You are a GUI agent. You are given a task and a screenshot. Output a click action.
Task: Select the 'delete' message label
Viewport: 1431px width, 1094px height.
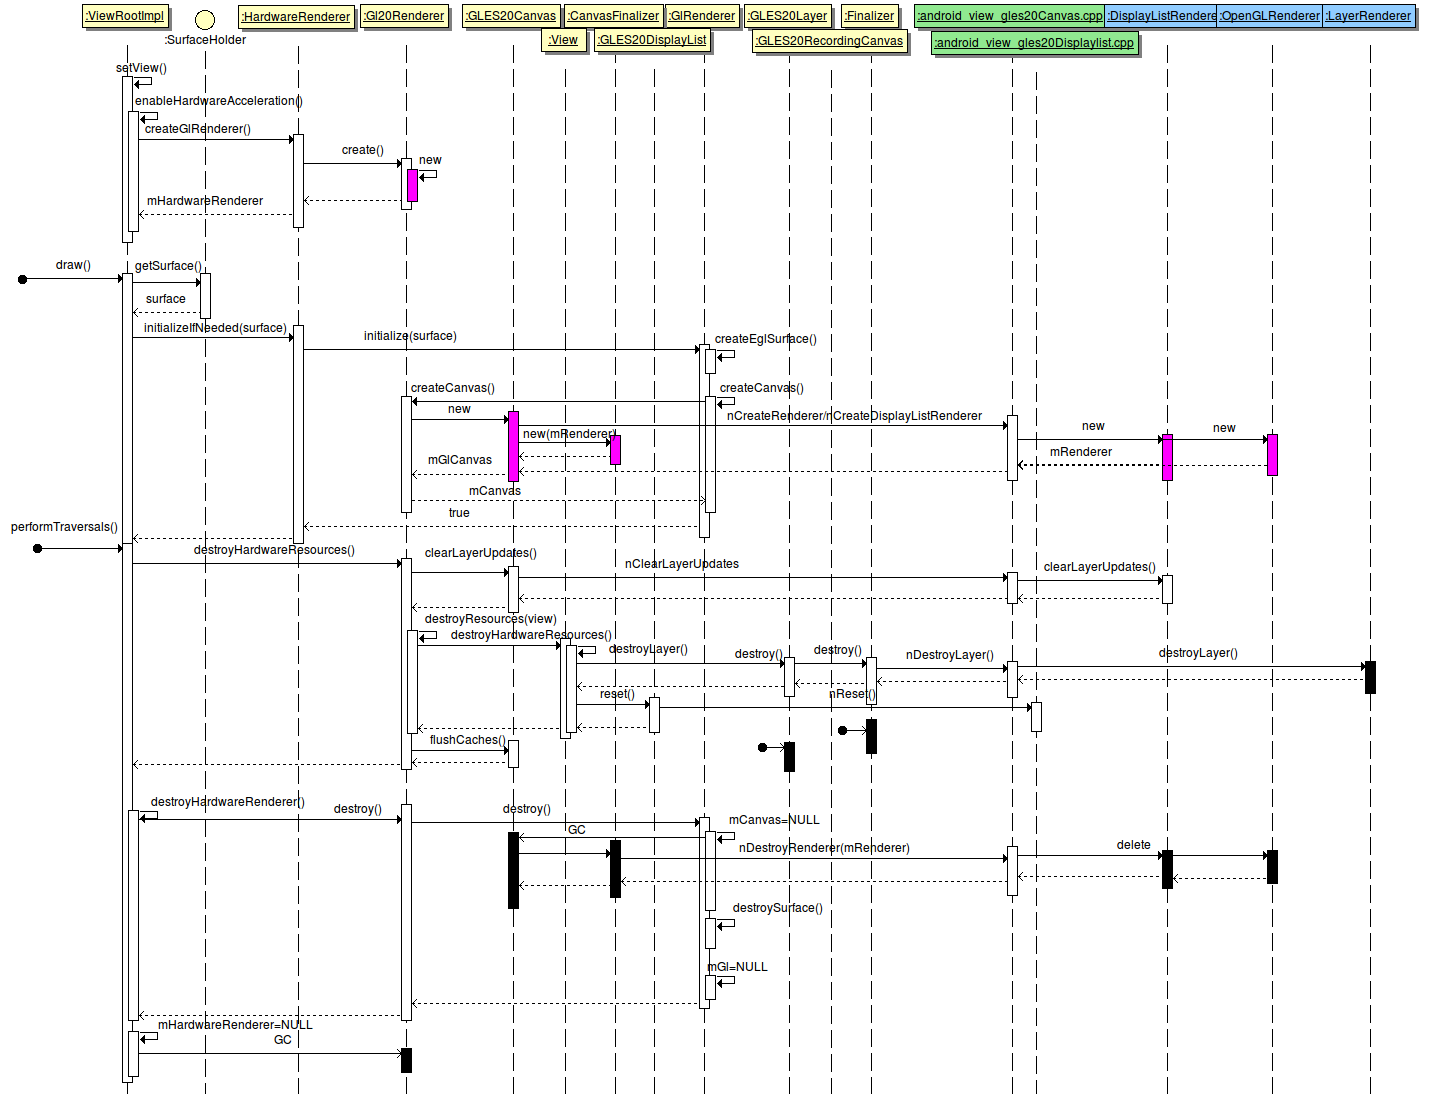click(1134, 845)
